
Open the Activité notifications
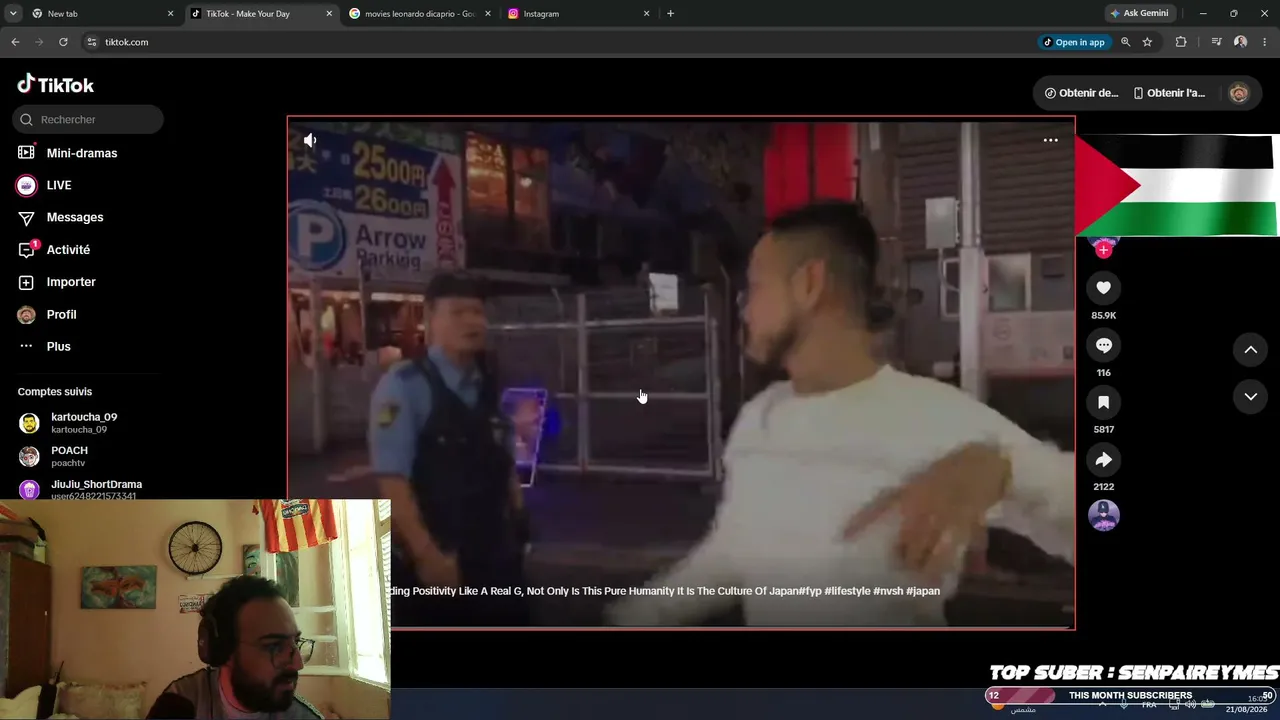pos(68,250)
